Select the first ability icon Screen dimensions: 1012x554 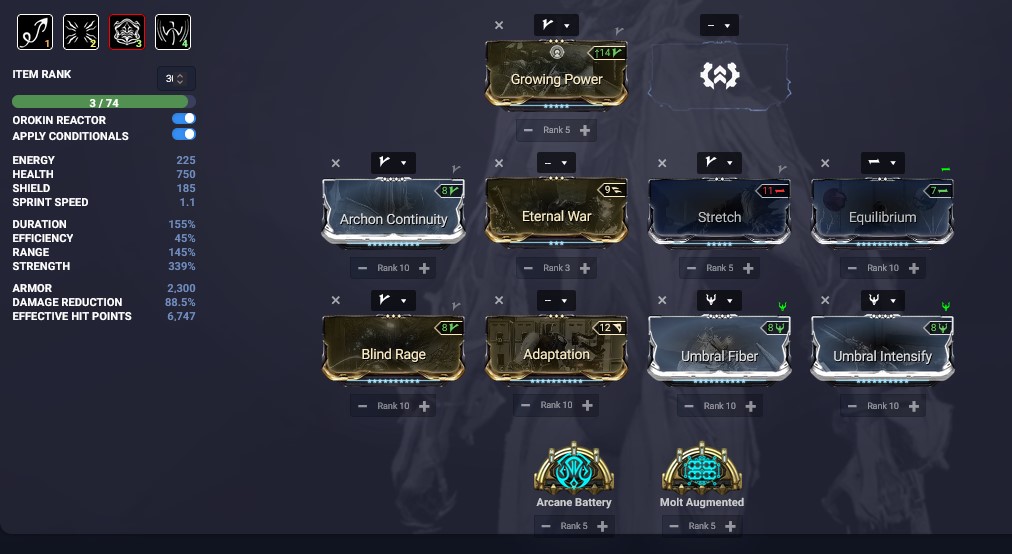coord(35,32)
